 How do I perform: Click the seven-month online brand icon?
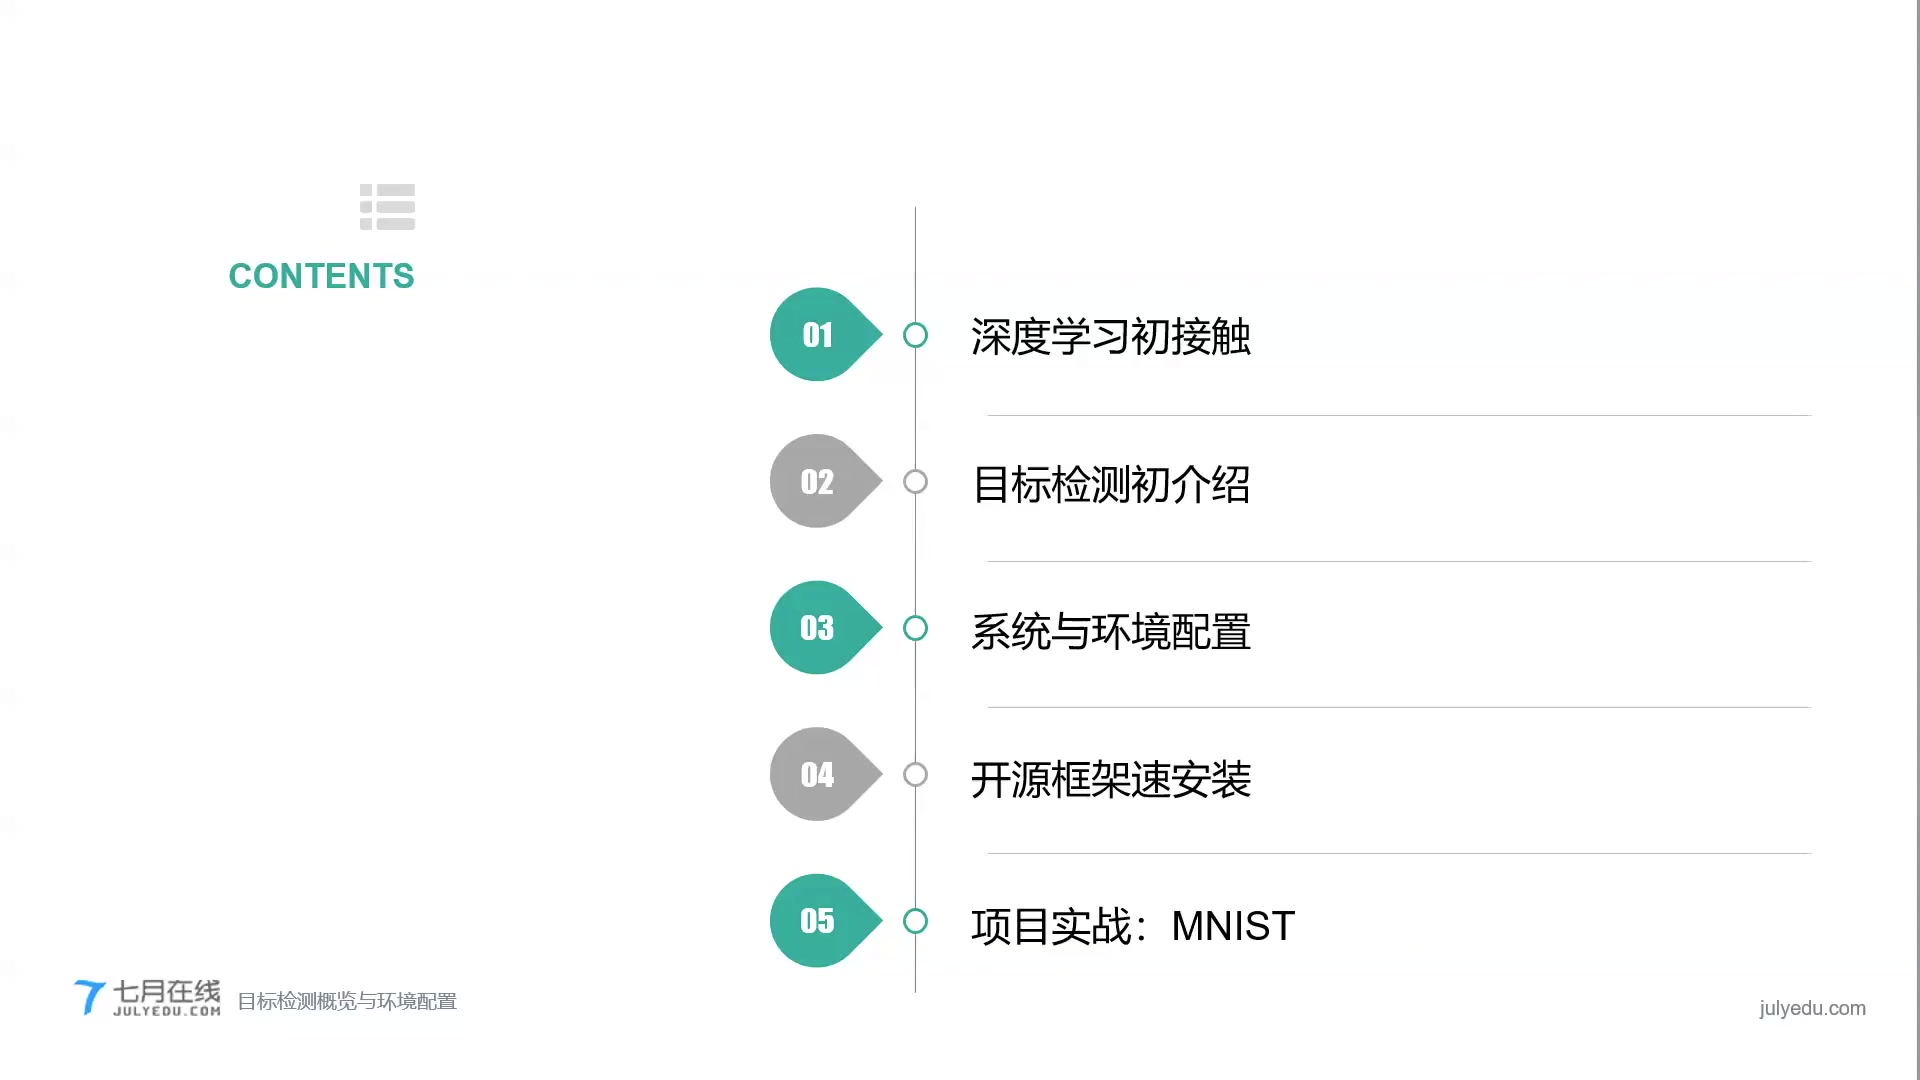(146, 996)
